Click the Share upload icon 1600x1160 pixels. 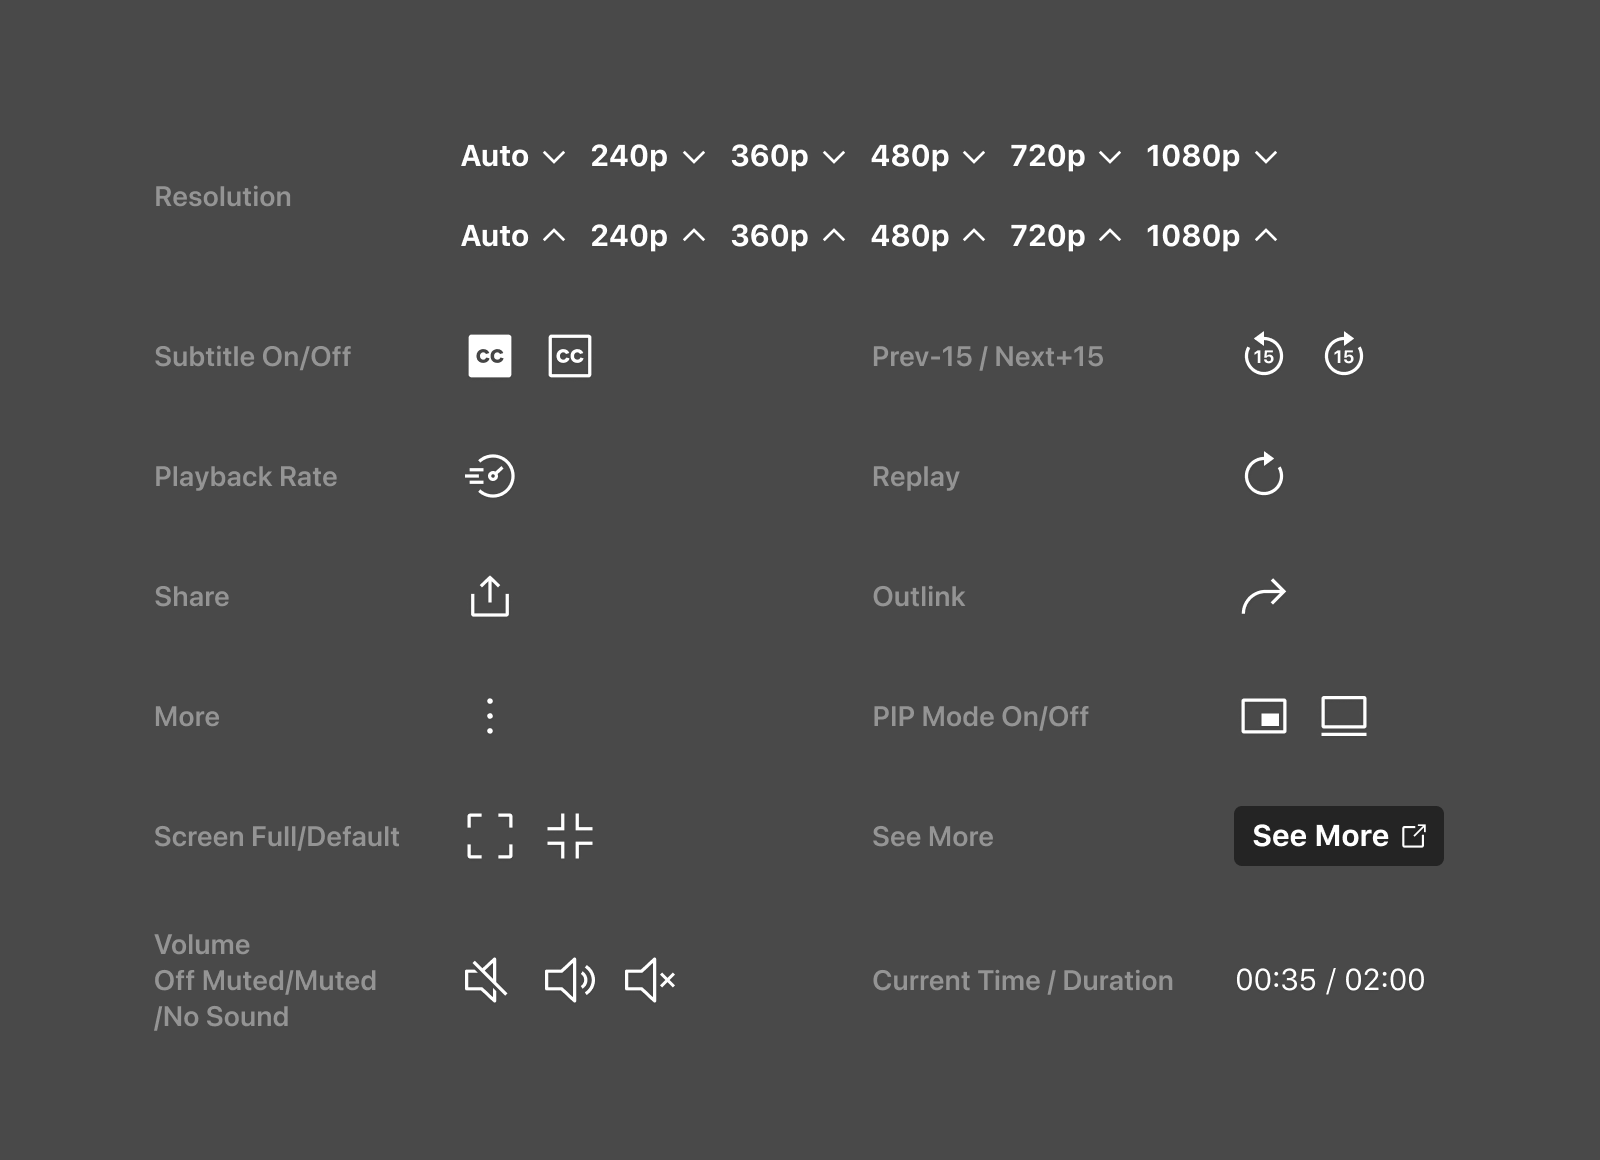[490, 596]
